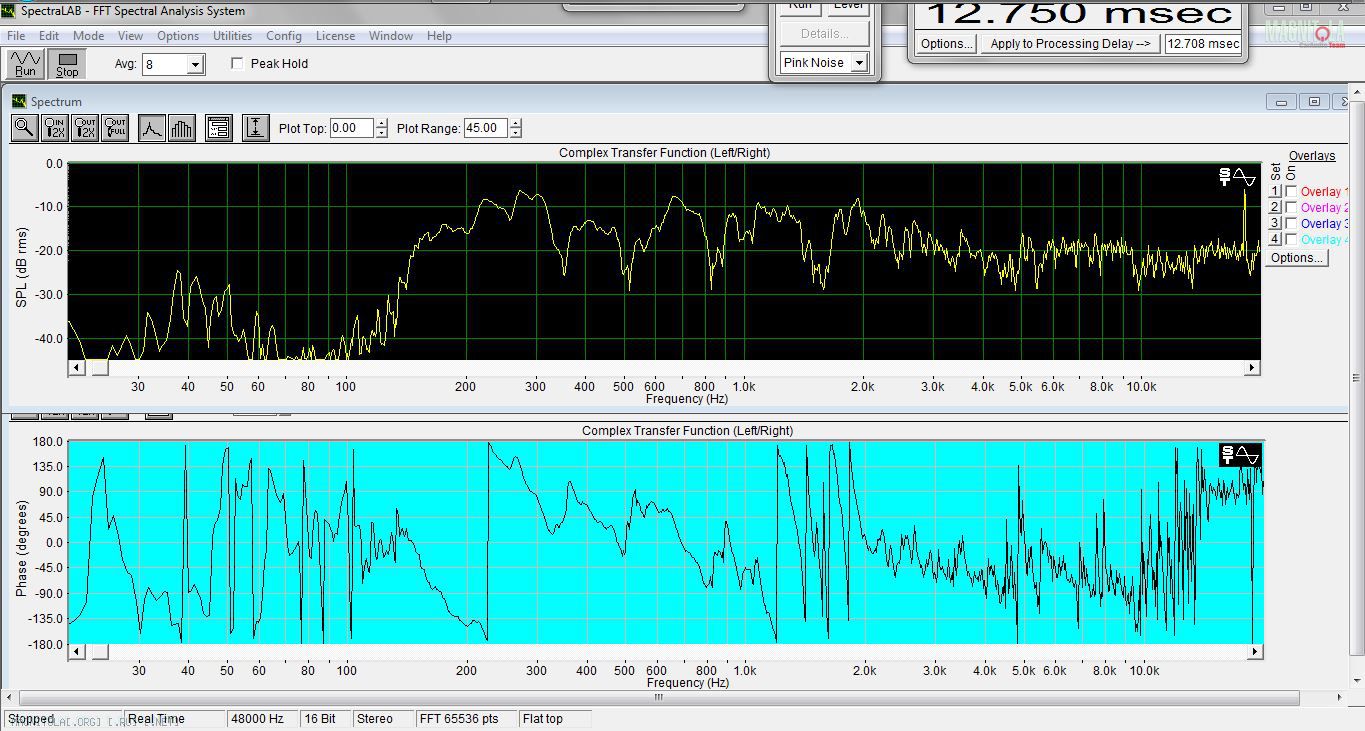Click Set overlay 4 button
The width and height of the screenshot is (1365, 731).
[1275, 239]
